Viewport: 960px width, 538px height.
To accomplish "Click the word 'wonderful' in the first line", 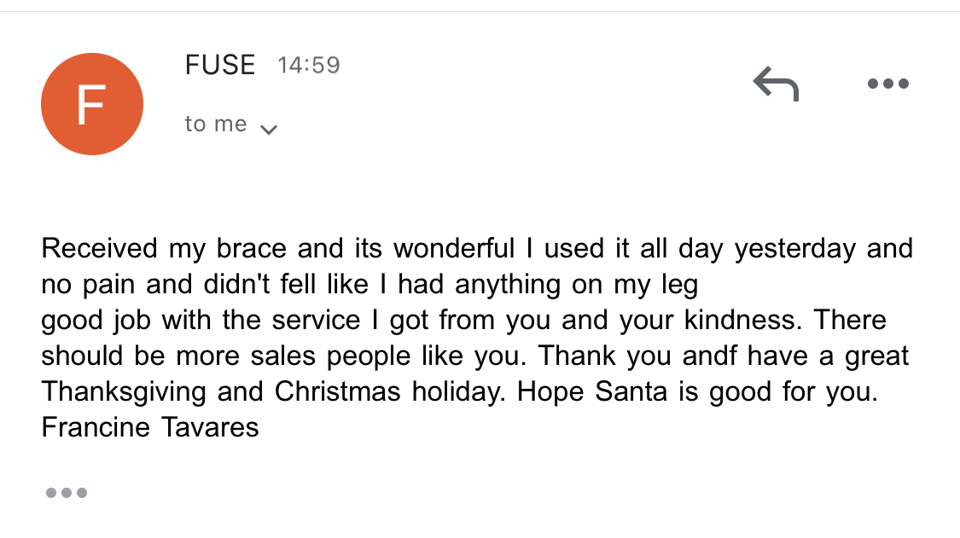I will (454, 248).
